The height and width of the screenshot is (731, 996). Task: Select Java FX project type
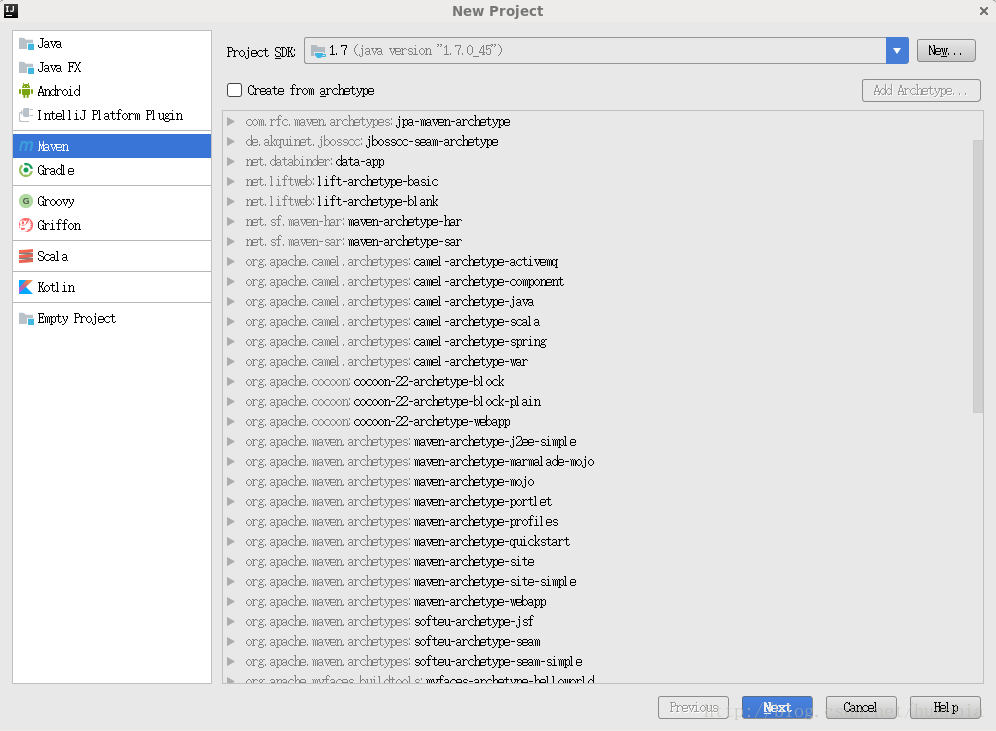pos(112,67)
